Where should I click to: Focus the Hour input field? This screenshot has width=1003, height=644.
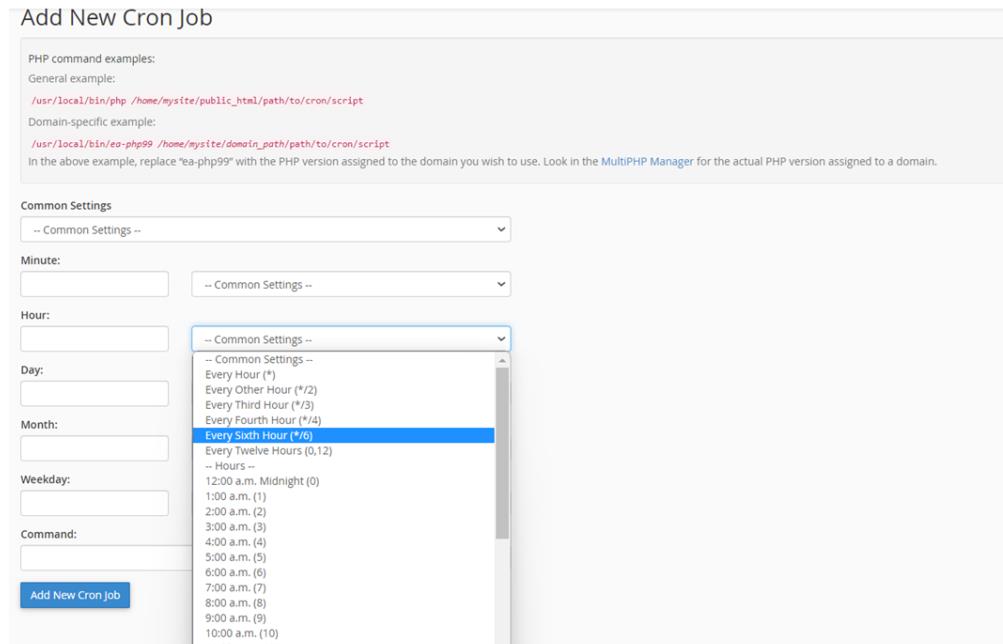tap(95, 339)
